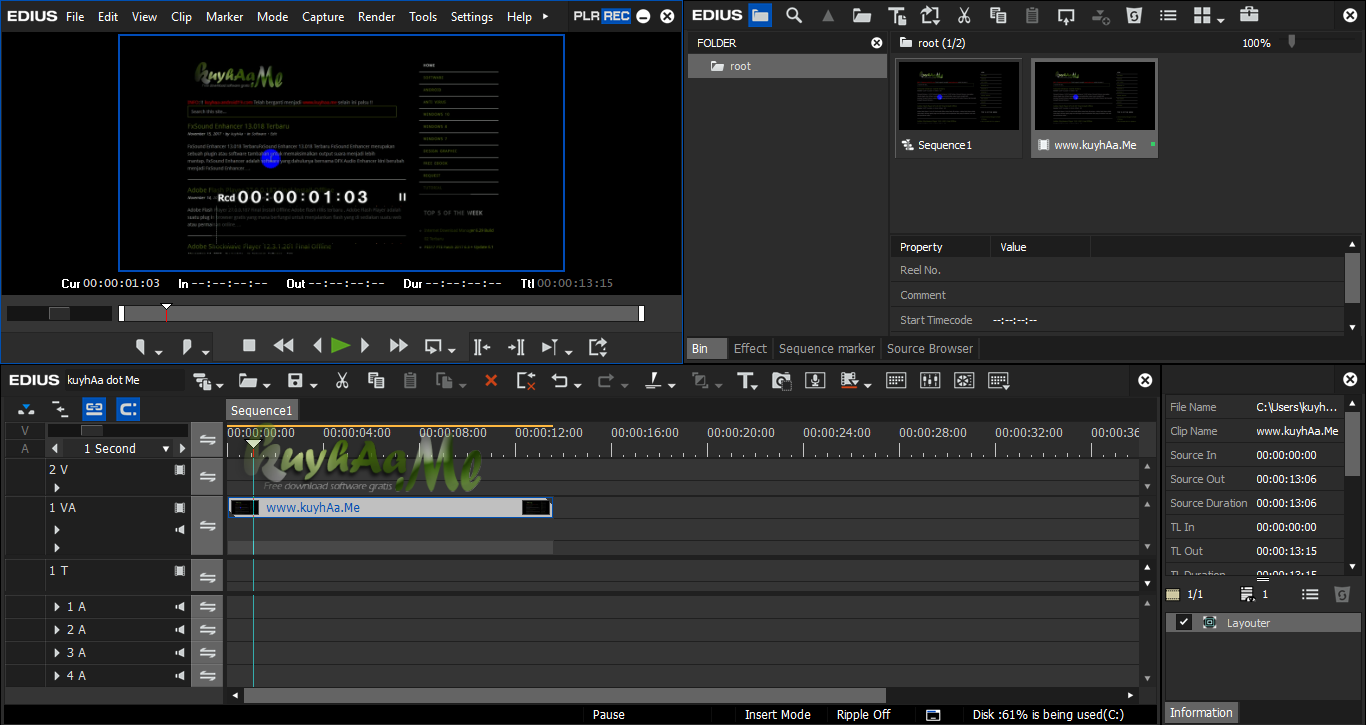1366x725 pixels.
Task: Click the Add Clip folder icon in the bin
Action: (861, 15)
